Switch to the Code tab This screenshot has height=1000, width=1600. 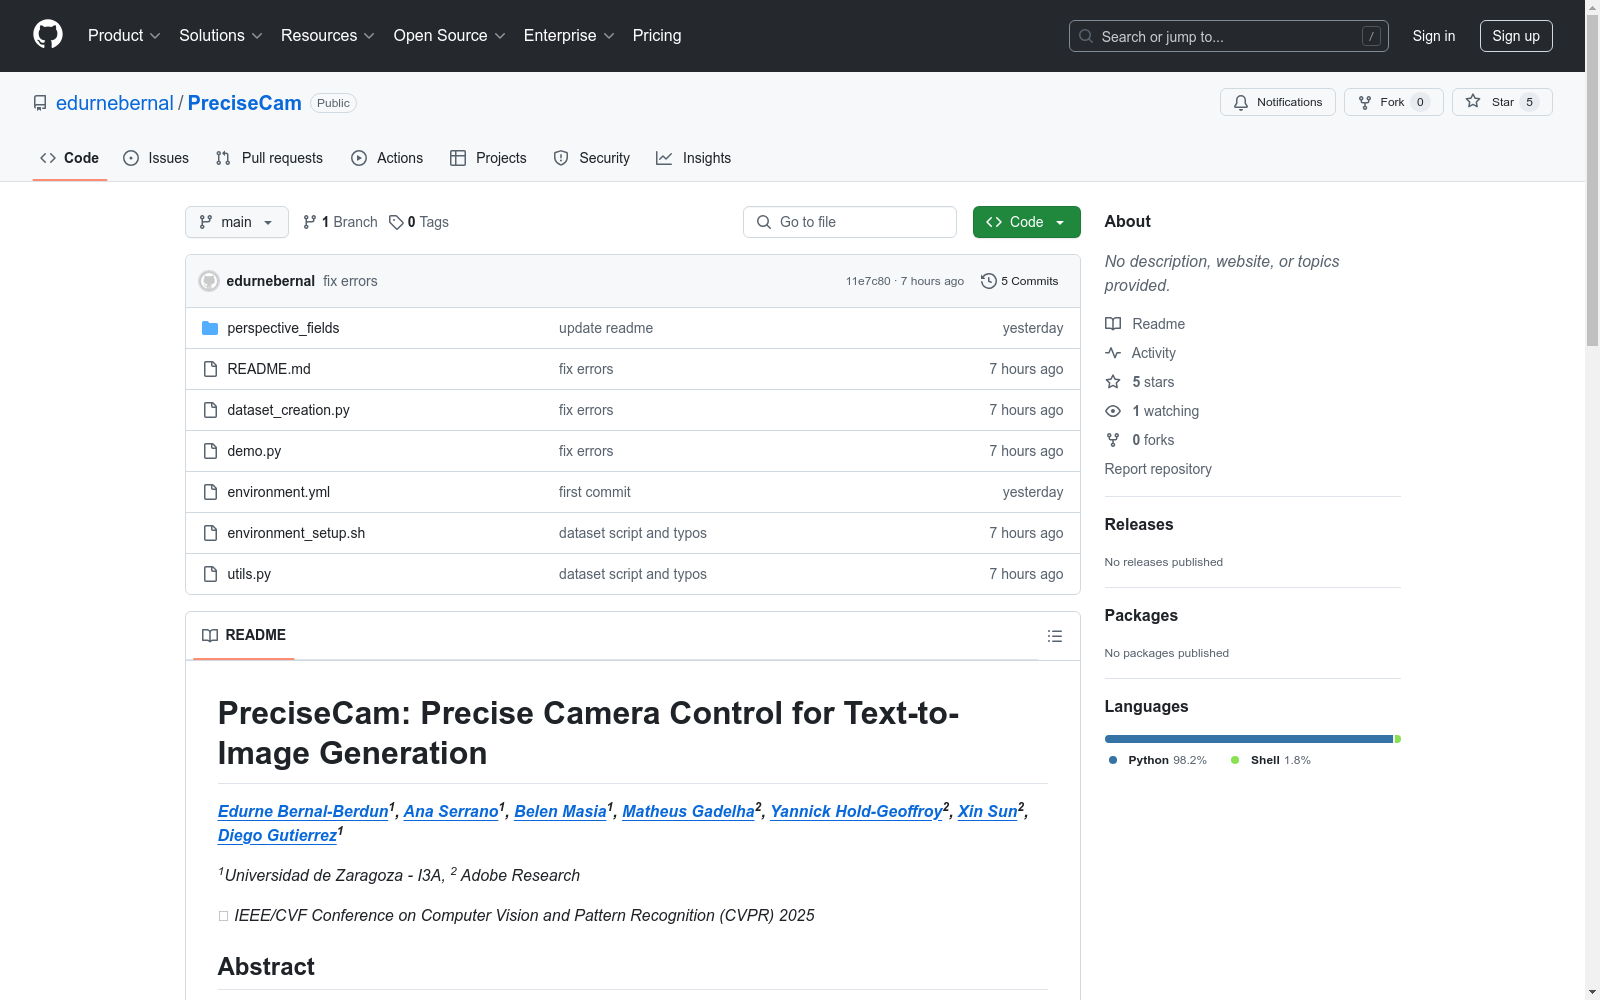point(70,158)
